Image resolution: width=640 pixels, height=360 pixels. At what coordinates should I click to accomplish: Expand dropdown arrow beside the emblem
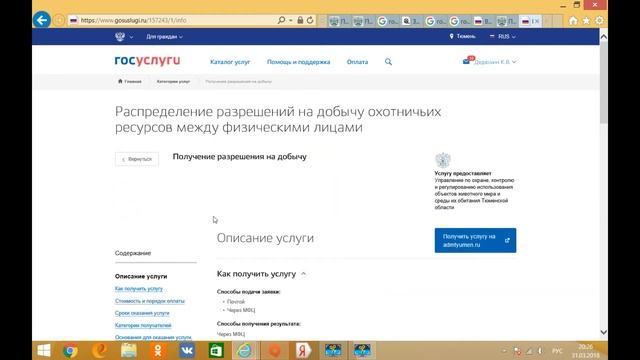pos(131,37)
